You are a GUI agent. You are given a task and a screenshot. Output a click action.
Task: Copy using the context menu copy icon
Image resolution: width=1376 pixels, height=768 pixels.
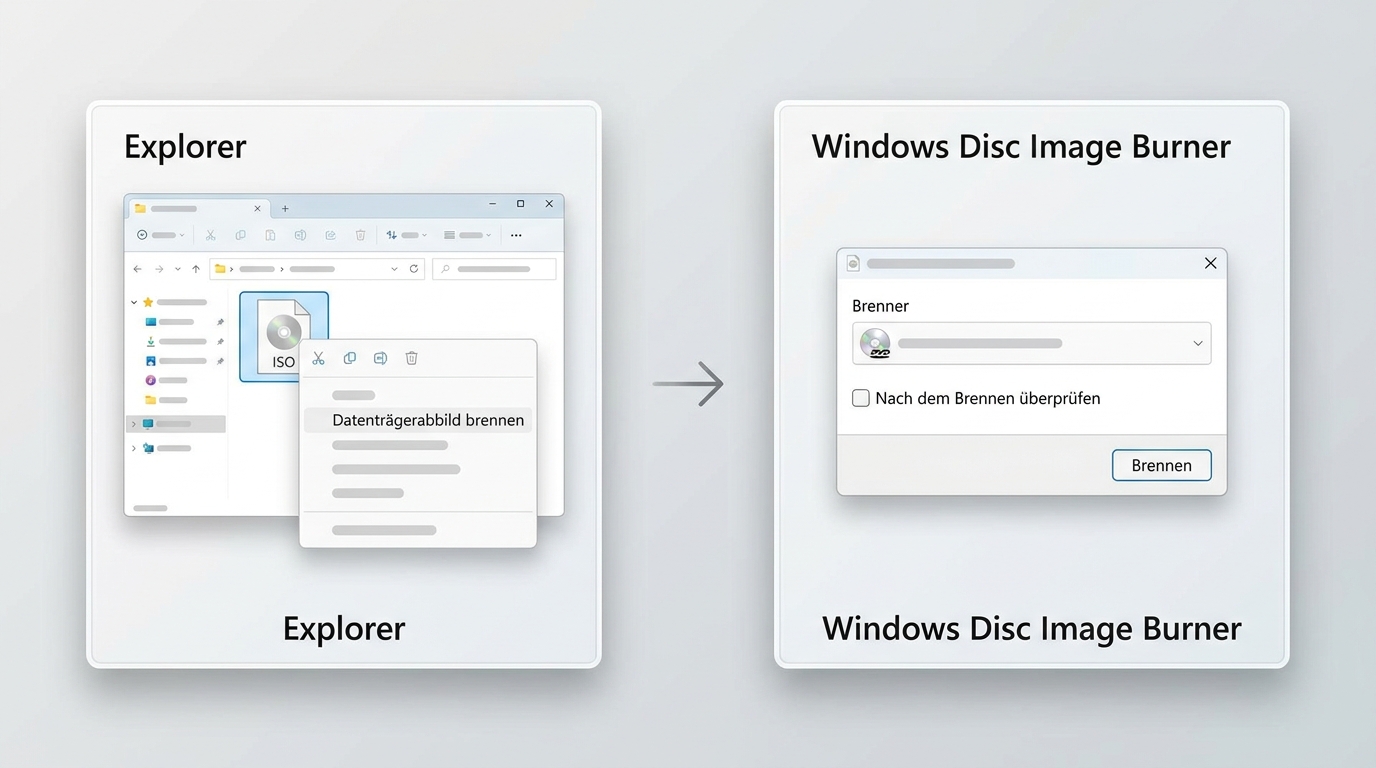click(x=349, y=358)
